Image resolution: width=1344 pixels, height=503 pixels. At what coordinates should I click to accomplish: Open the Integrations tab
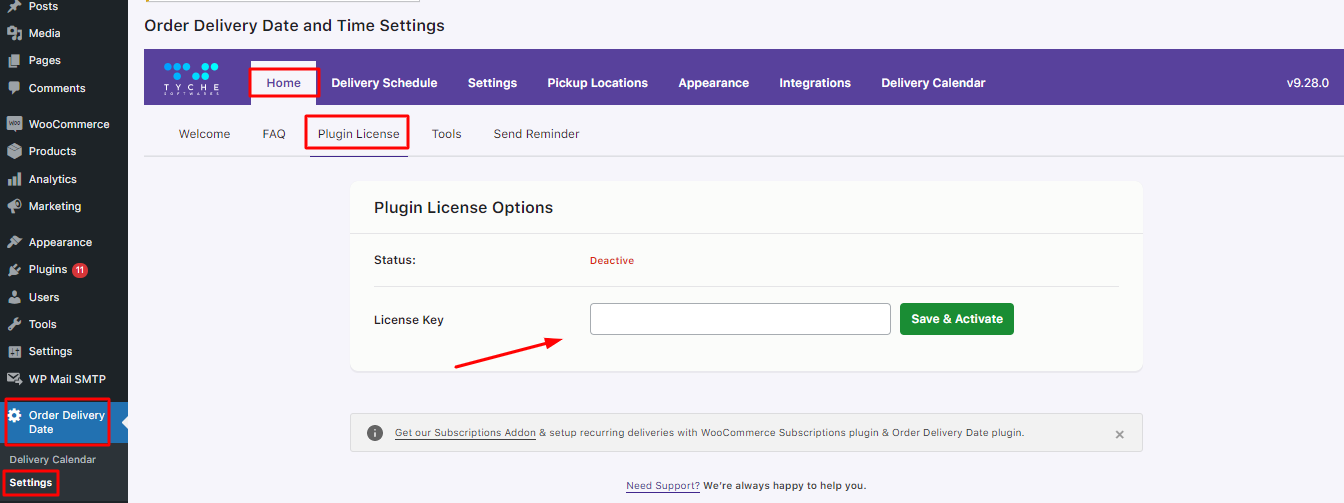pos(815,83)
